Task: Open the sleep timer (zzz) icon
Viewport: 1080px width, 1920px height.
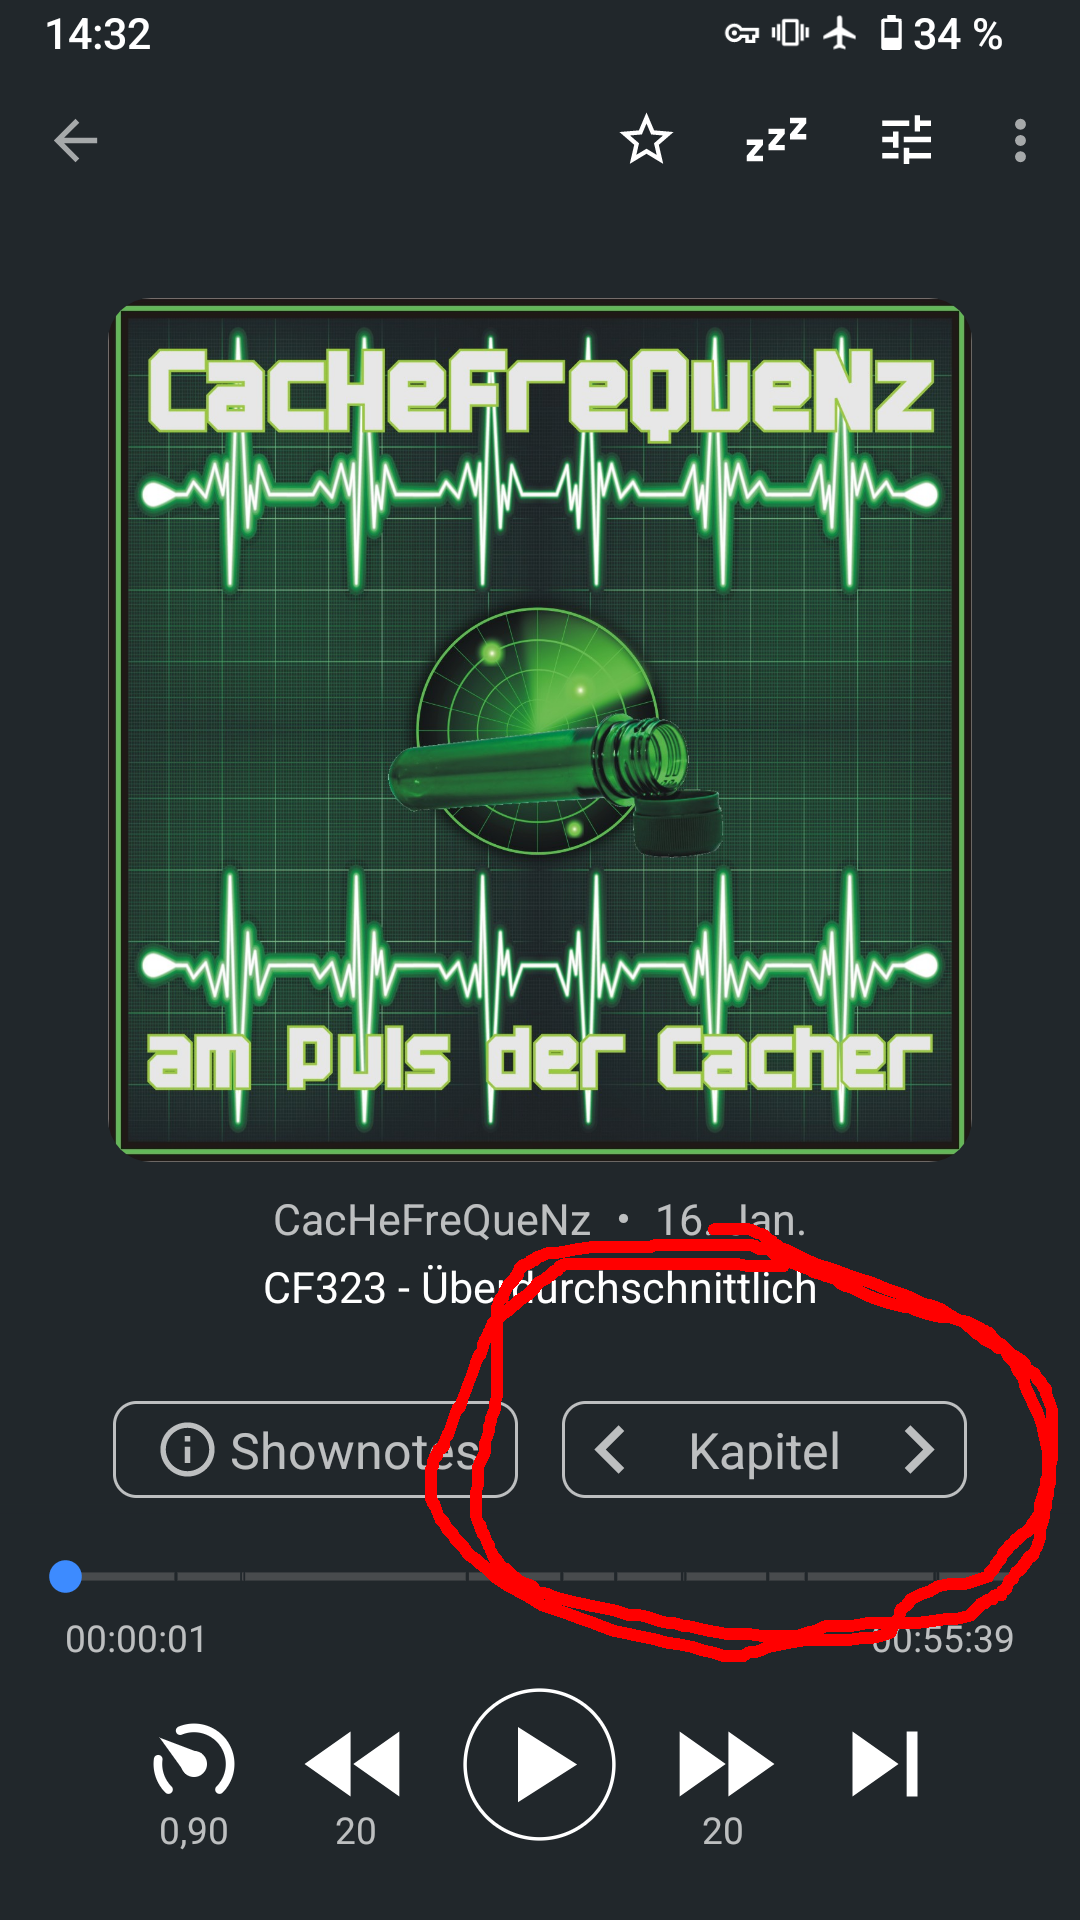Action: point(776,140)
